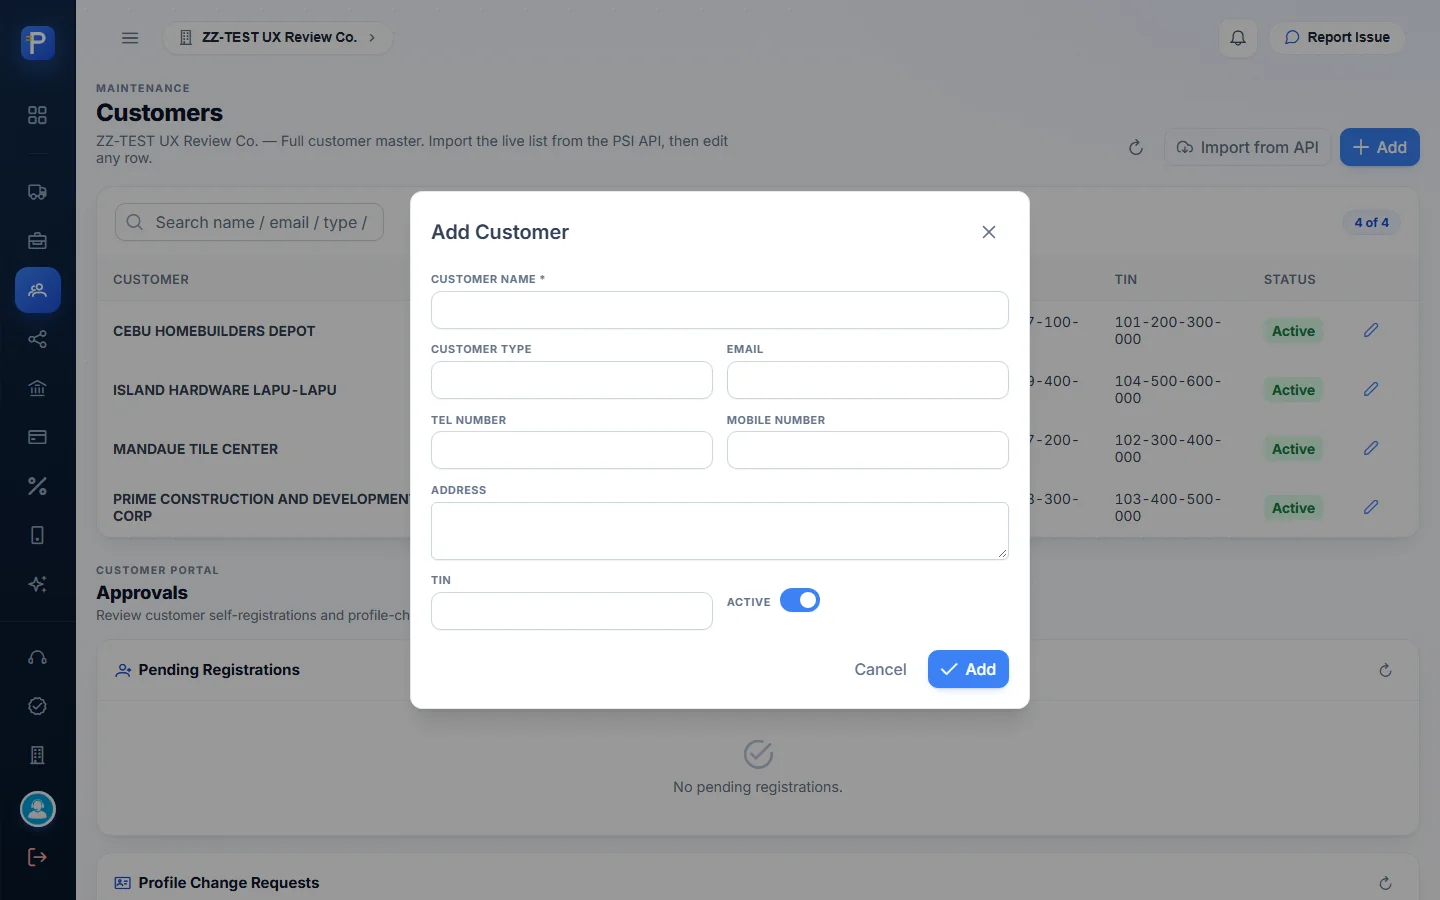The width and height of the screenshot is (1440, 900).
Task: Focus the Tel Number field
Action: [x=572, y=450]
